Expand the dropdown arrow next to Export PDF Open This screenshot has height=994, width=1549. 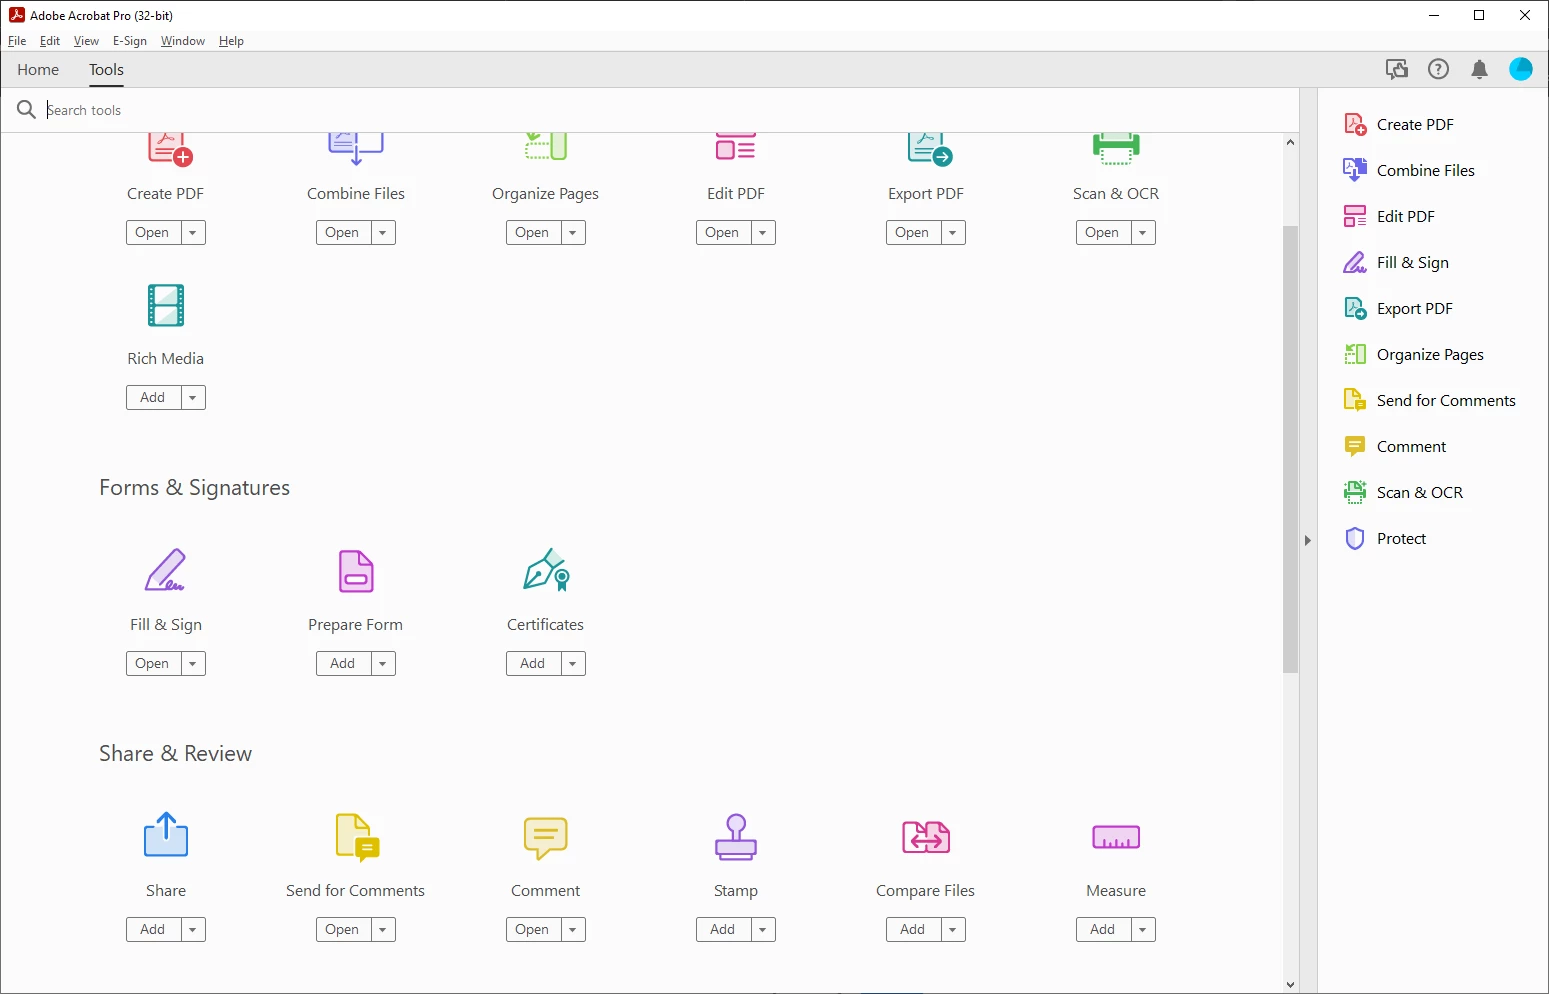[953, 233]
